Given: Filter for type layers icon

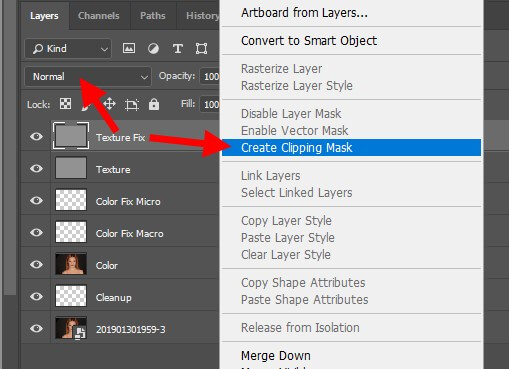Looking at the screenshot, I should pyautogui.click(x=178, y=49).
